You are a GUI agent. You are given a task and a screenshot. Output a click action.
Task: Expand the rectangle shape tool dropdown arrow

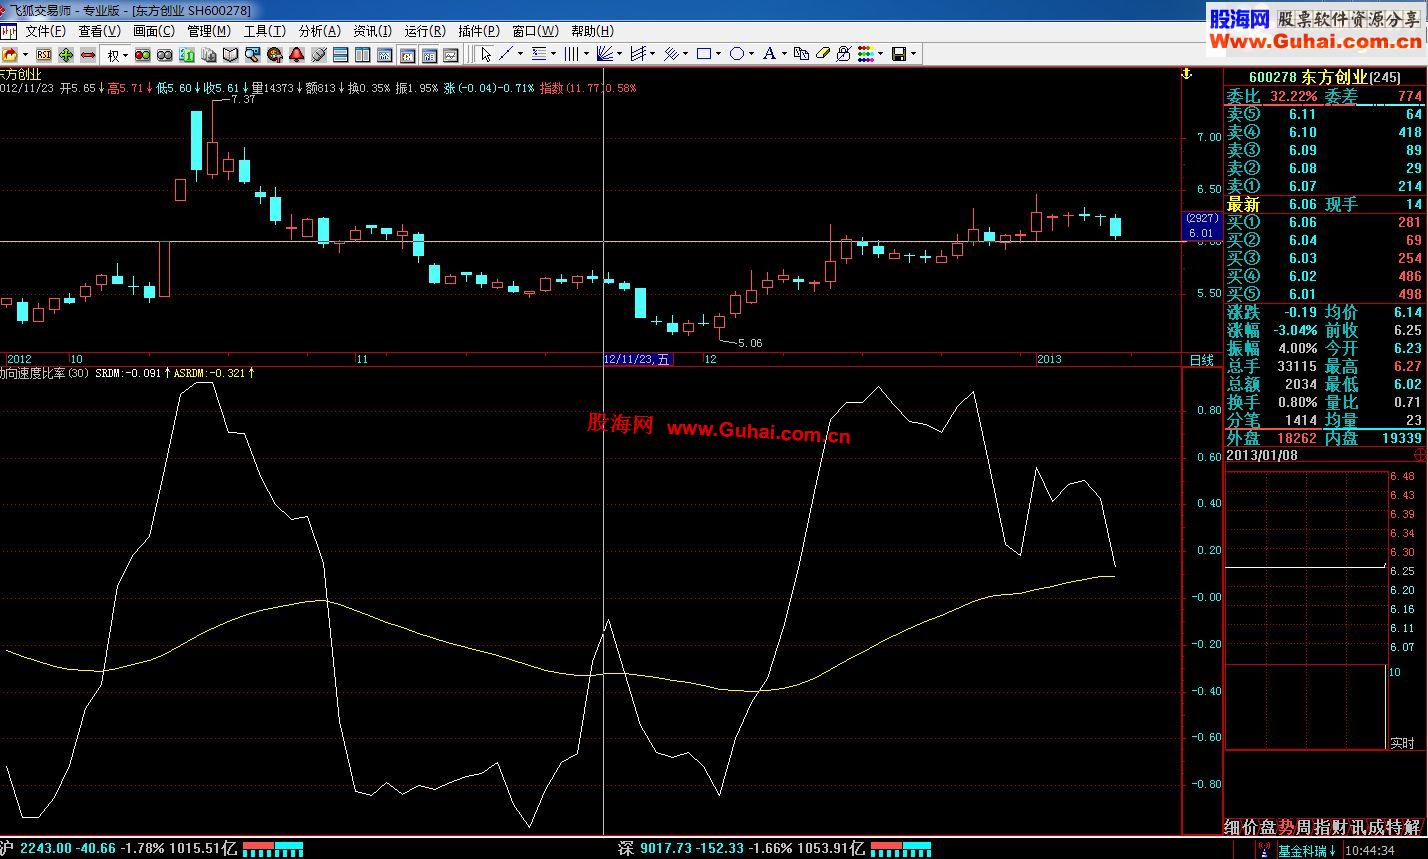point(720,54)
